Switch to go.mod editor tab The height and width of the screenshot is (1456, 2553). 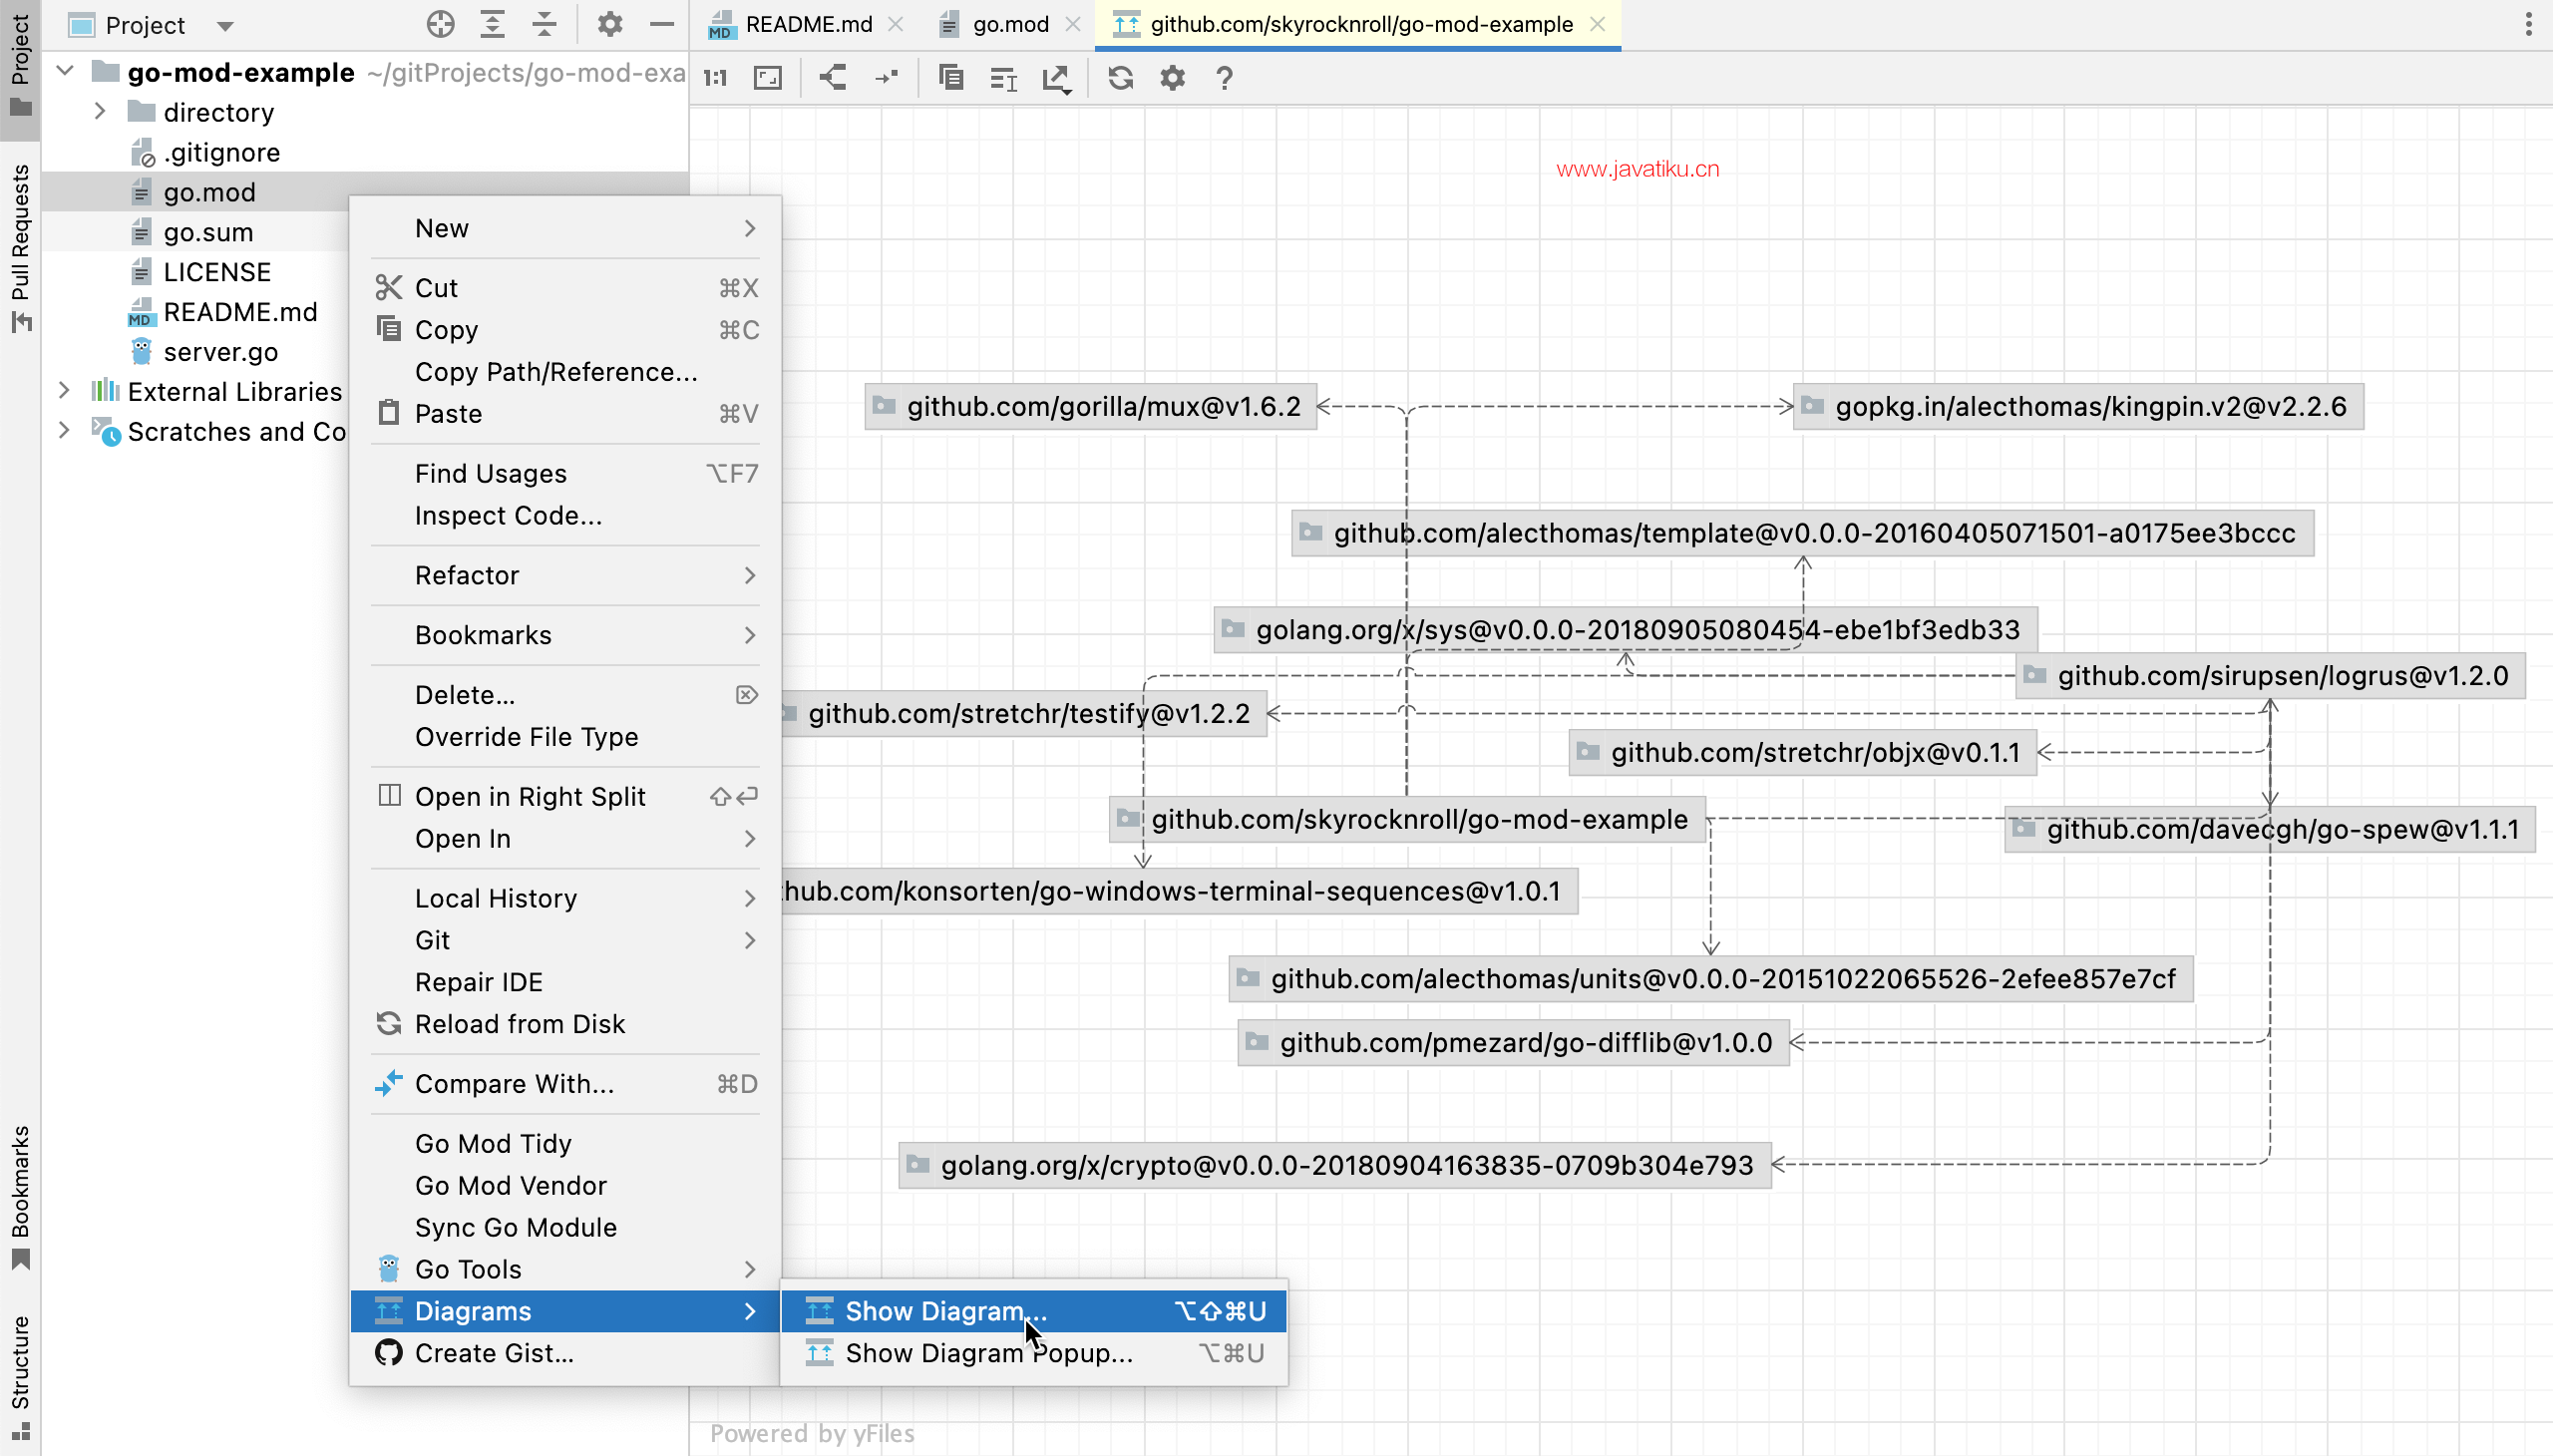1011,24
